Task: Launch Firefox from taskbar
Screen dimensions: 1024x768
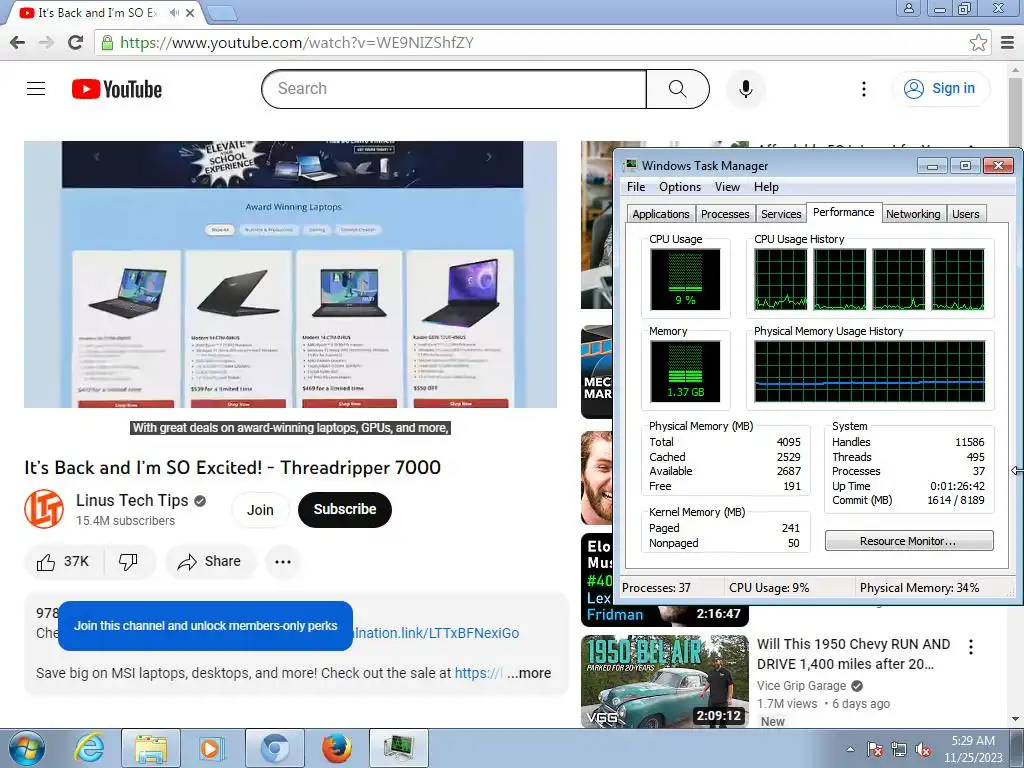Action: 337,748
